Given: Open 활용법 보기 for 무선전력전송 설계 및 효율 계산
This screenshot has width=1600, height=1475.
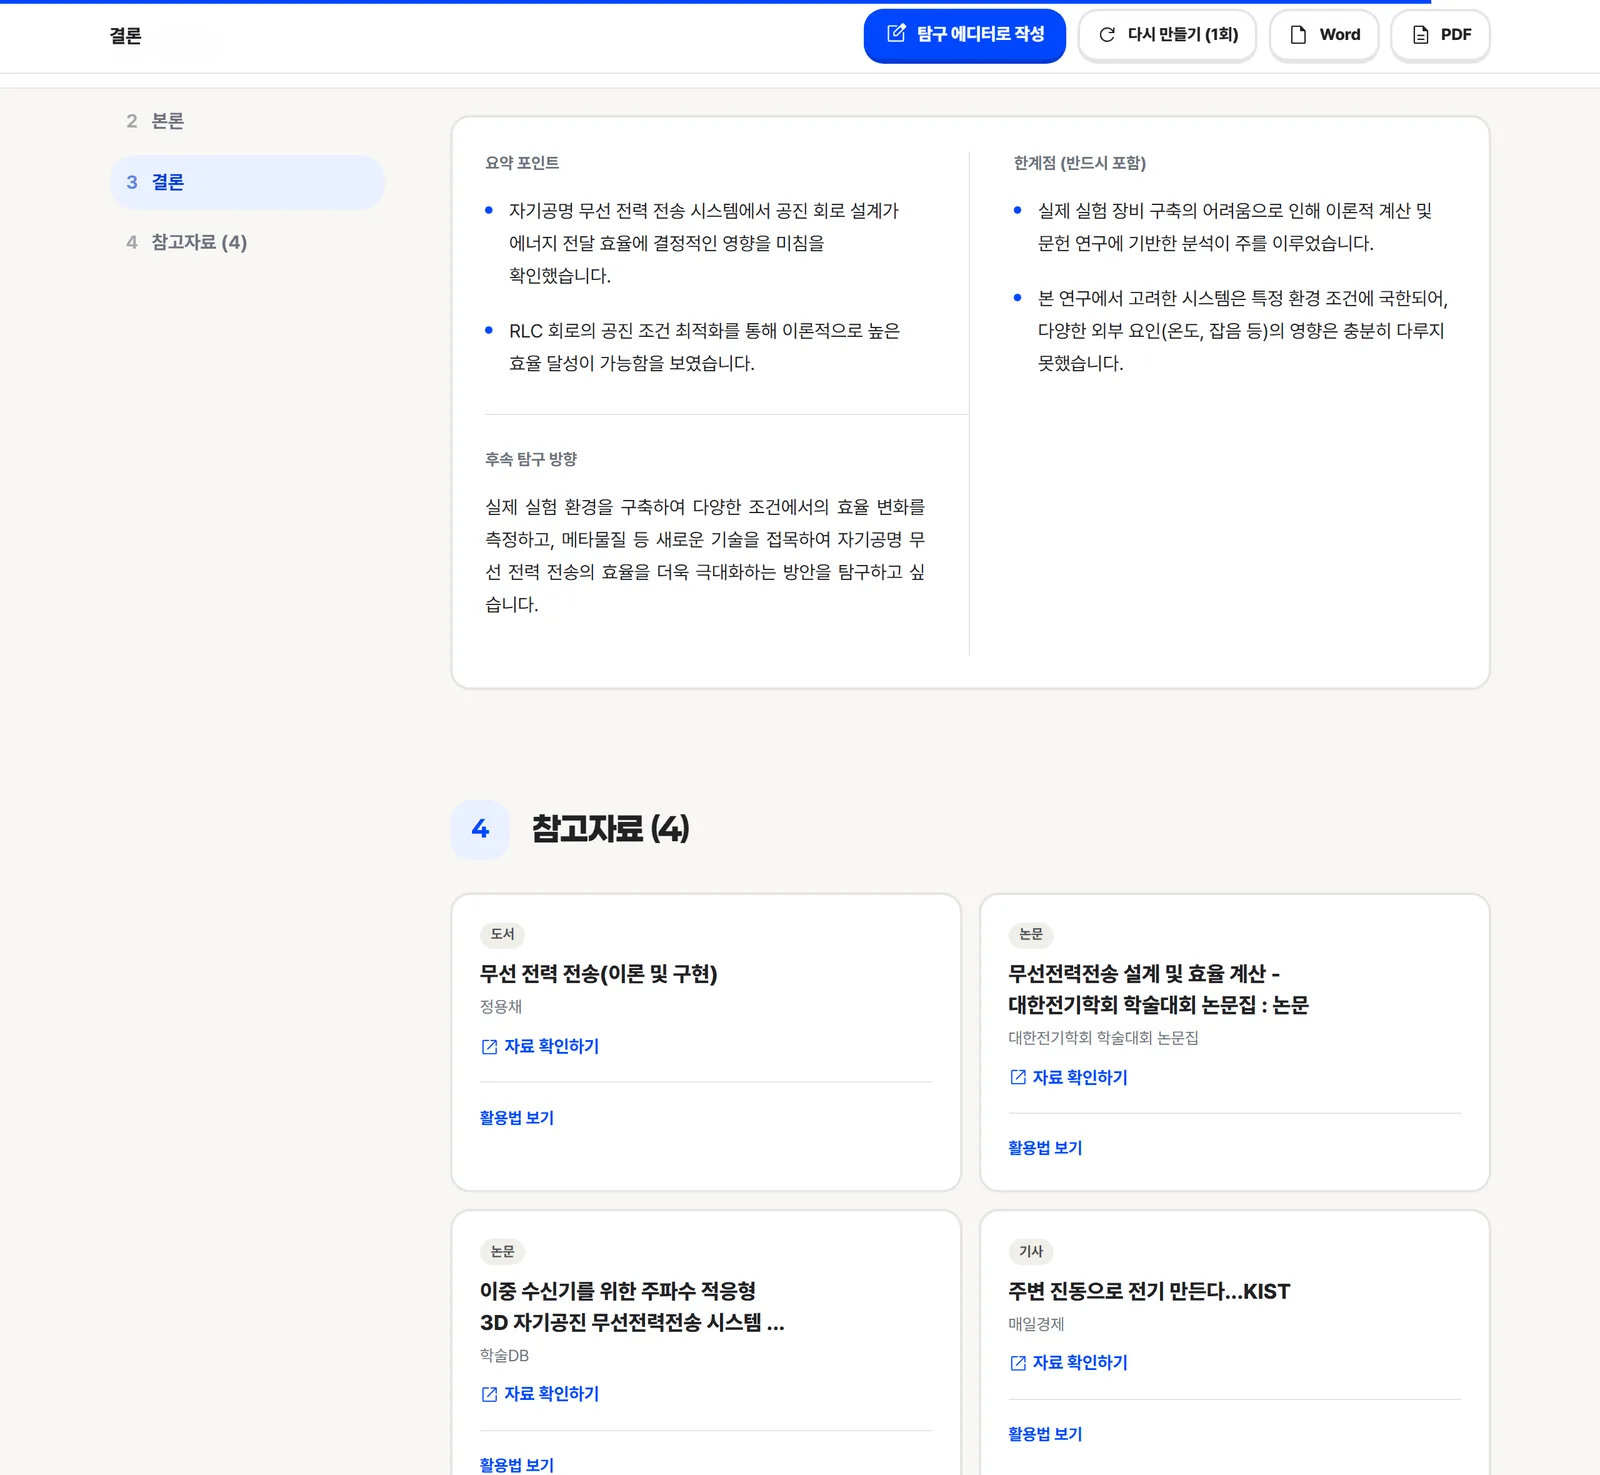Looking at the screenshot, I should (x=1045, y=1148).
